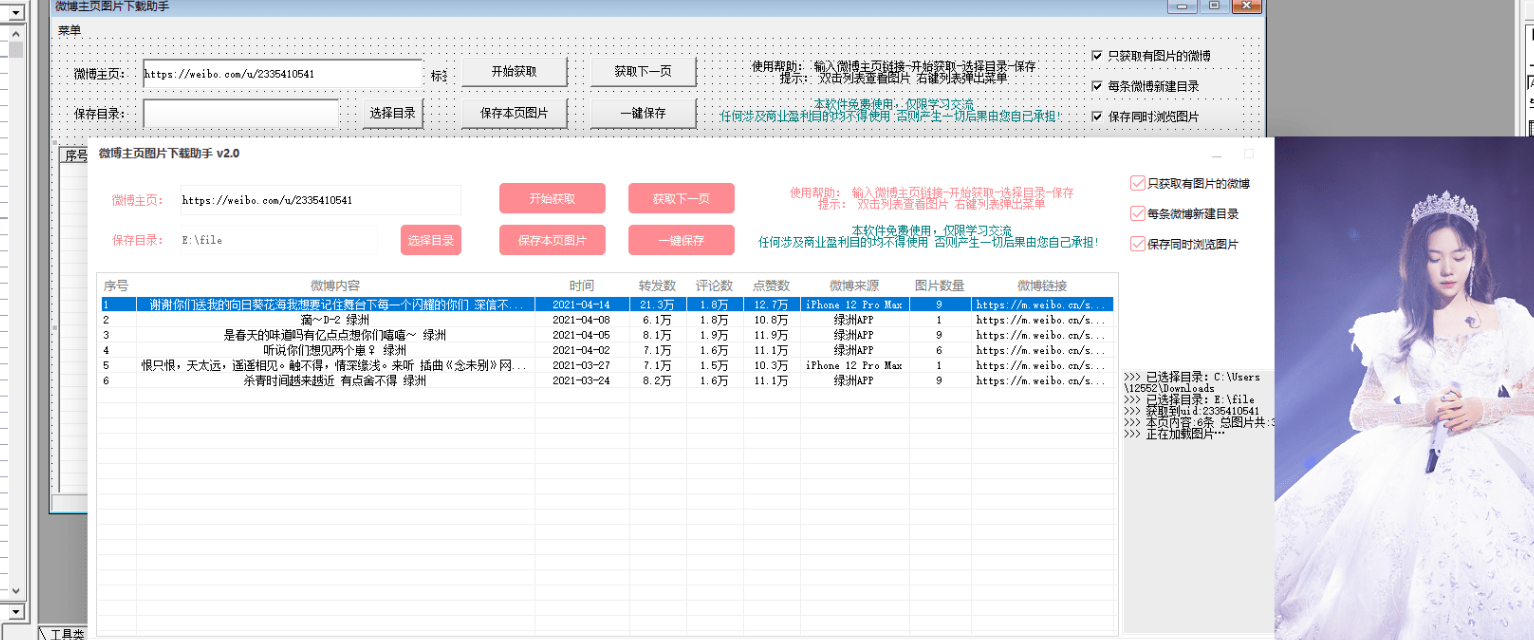Click log line 正在加载图片
1534x640 pixels.
(x=1174, y=434)
